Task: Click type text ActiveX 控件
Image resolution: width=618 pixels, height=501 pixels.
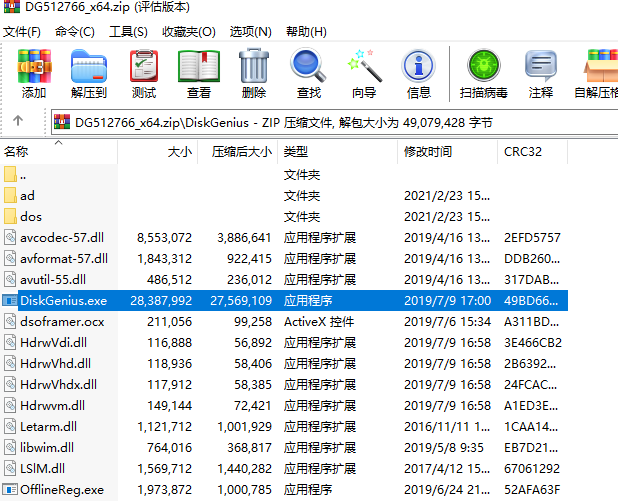Action: coord(319,322)
